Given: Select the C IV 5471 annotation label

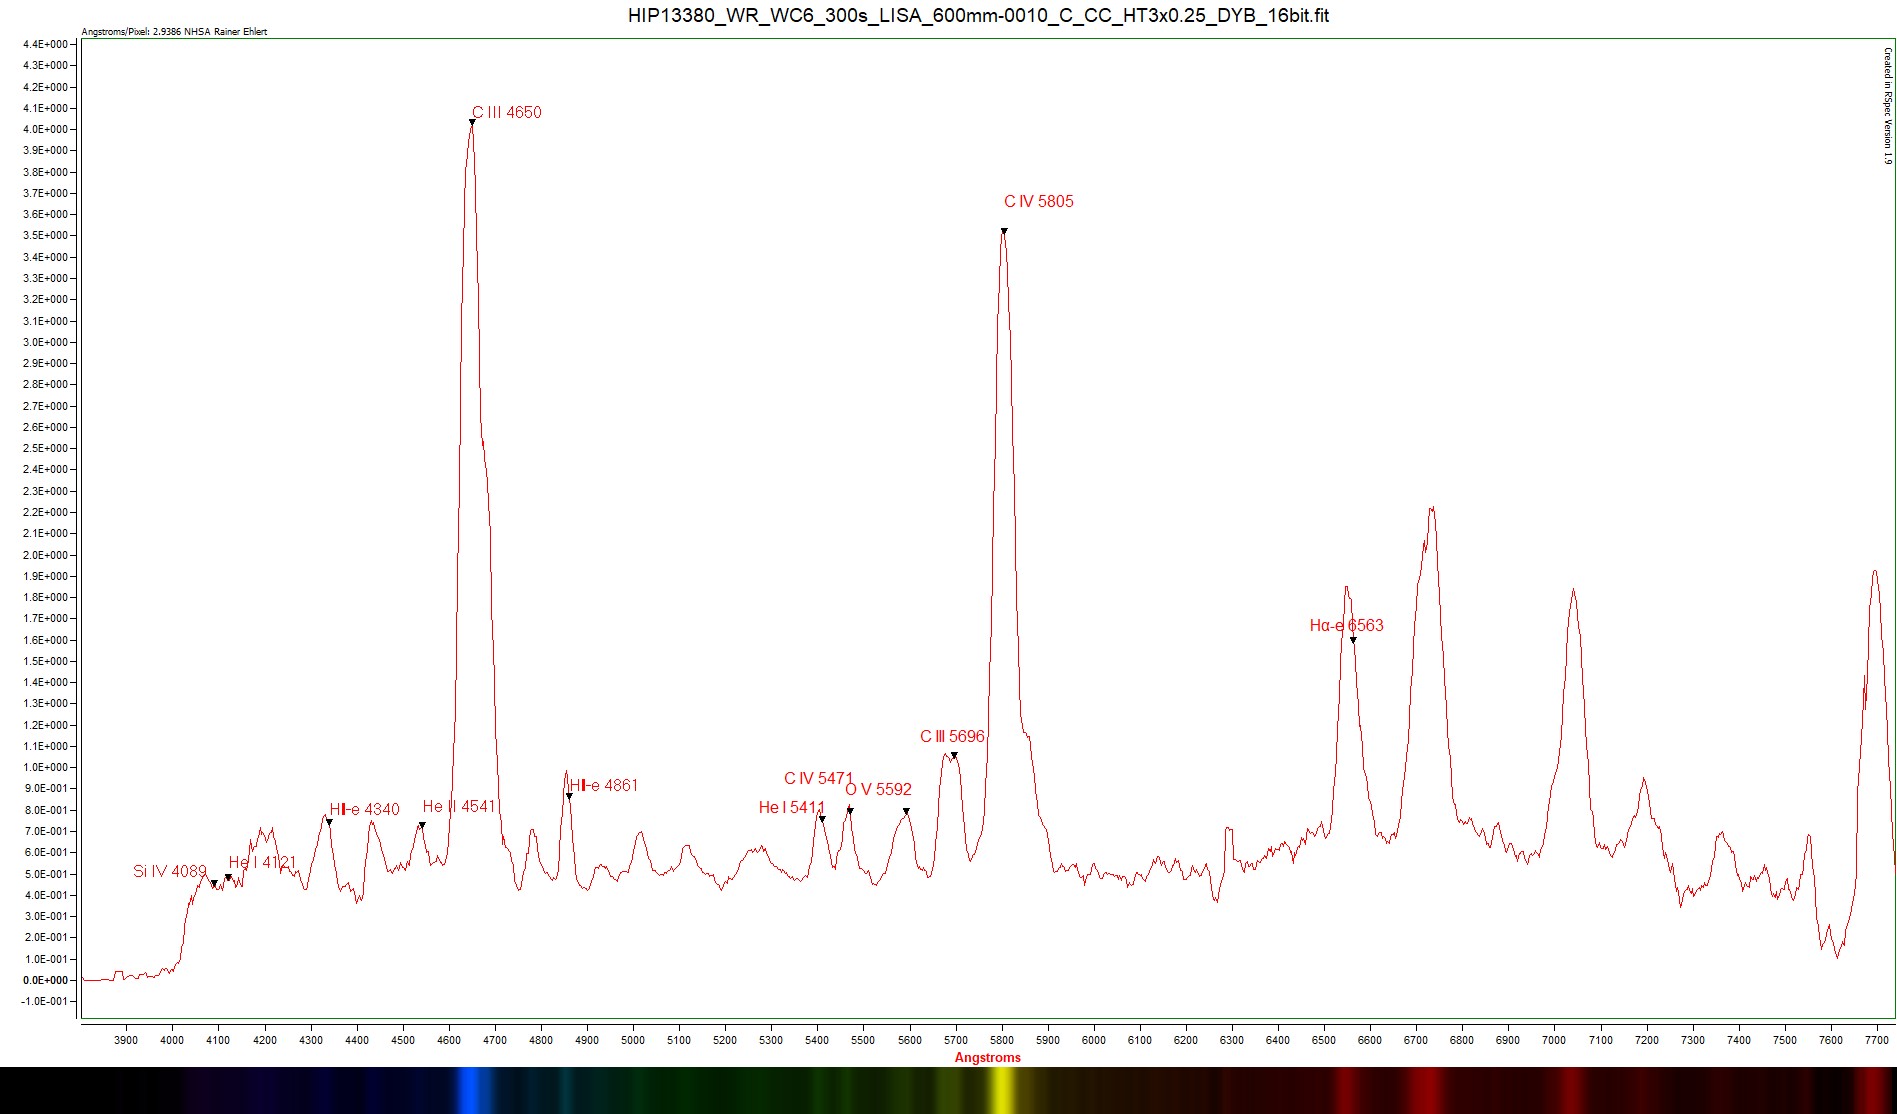Looking at the screenshot, I should click(818, 778).
